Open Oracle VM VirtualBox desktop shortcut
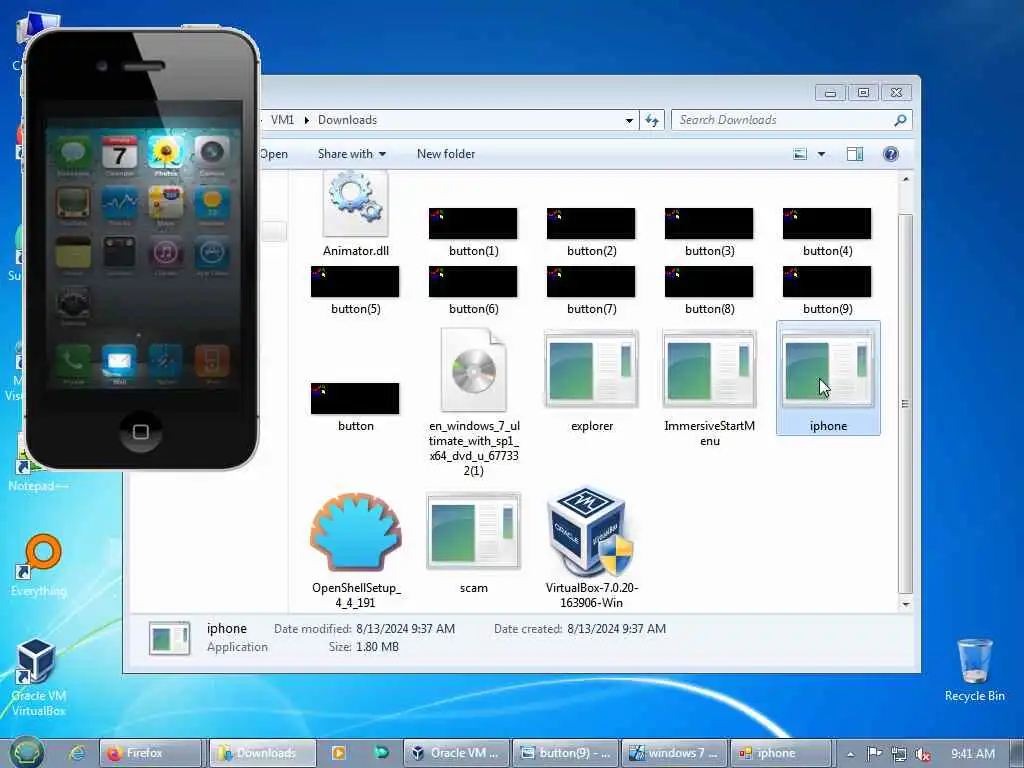Viewport: 1024px width, 768px height. 38,677
